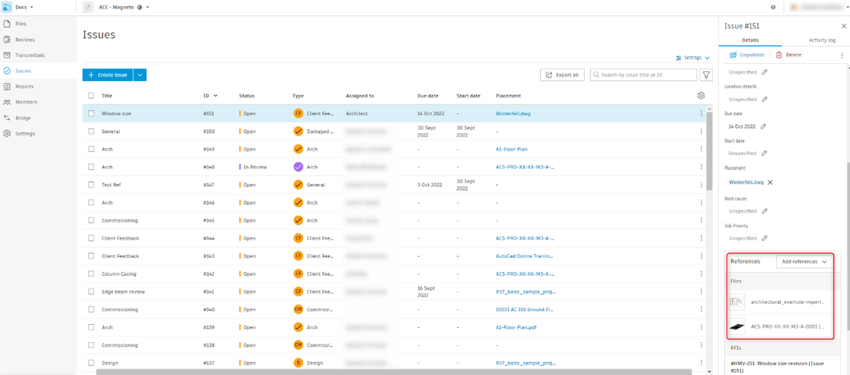Tick the select-all checkbox in table header
Viewport: 850px width, 375px height.
click(x=91, y=95)
